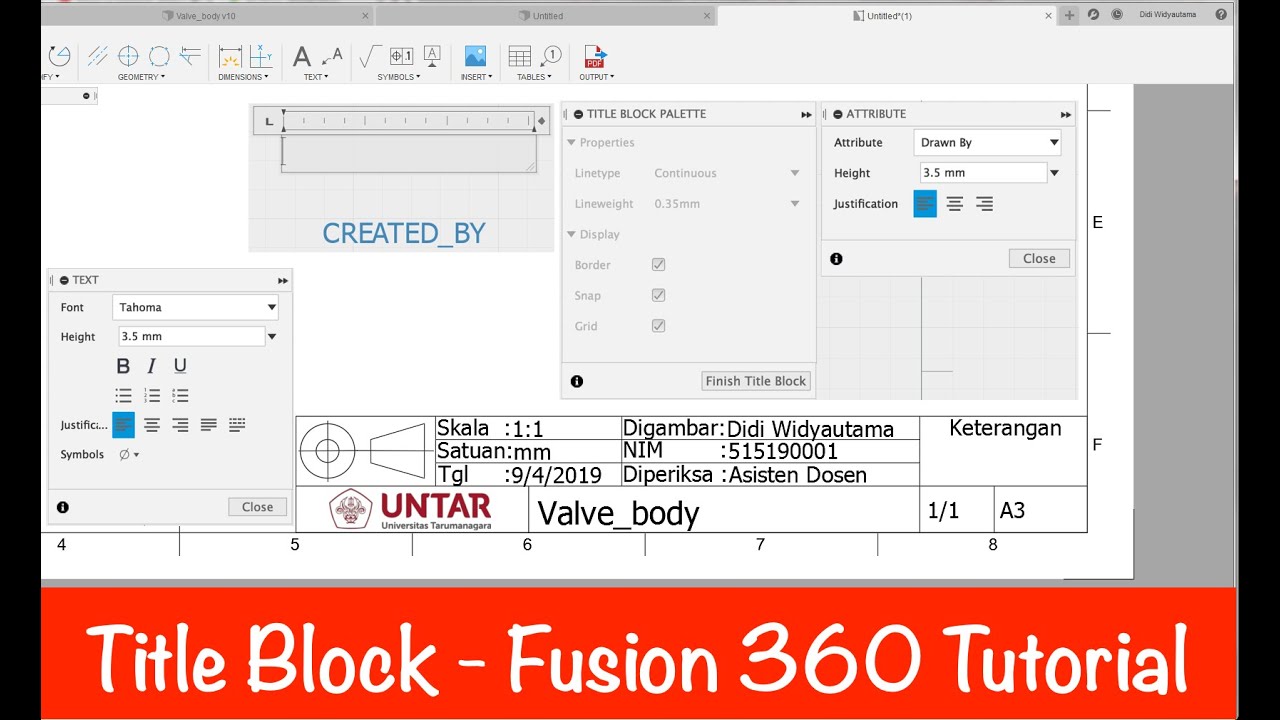Toggle underline in the Text panel
Image resolution: width=1280 pixels, height=720 pixels.
click(x=180, y=366)
